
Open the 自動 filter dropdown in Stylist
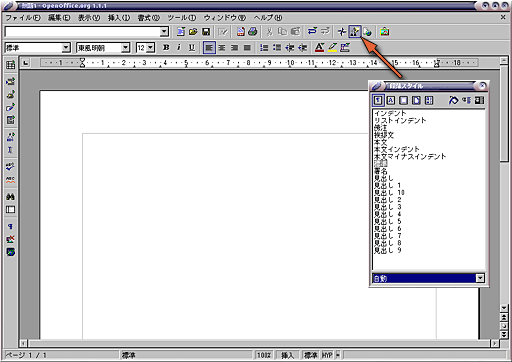point(480,278)
